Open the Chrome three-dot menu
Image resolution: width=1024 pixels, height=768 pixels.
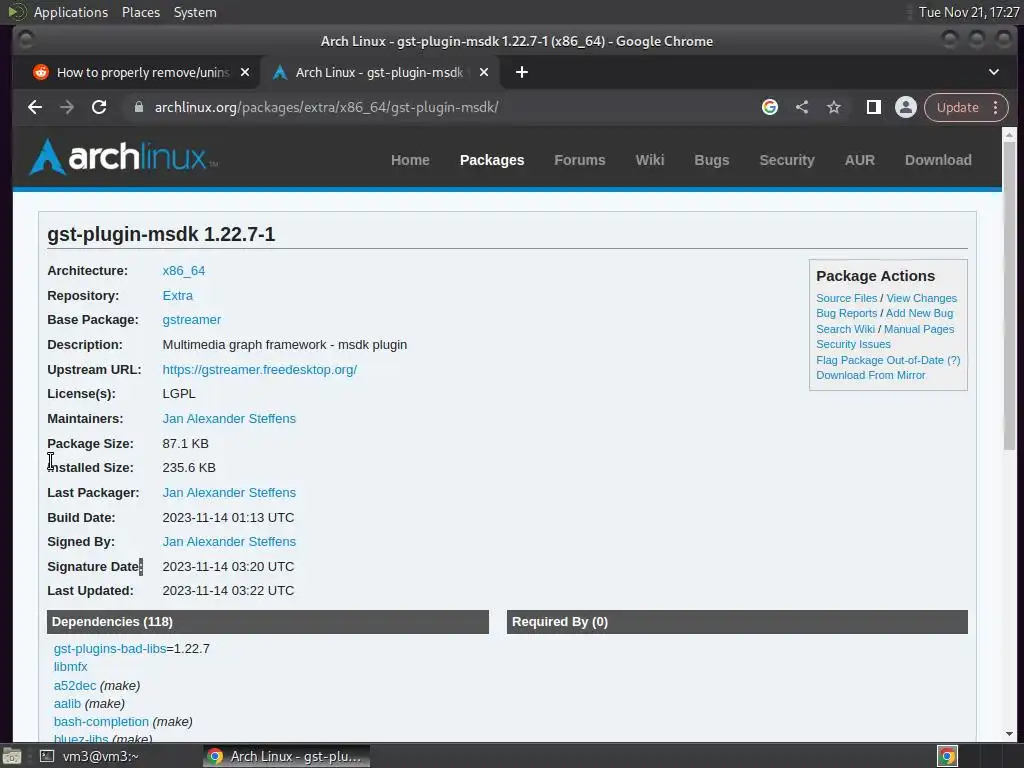coord(996,107)
